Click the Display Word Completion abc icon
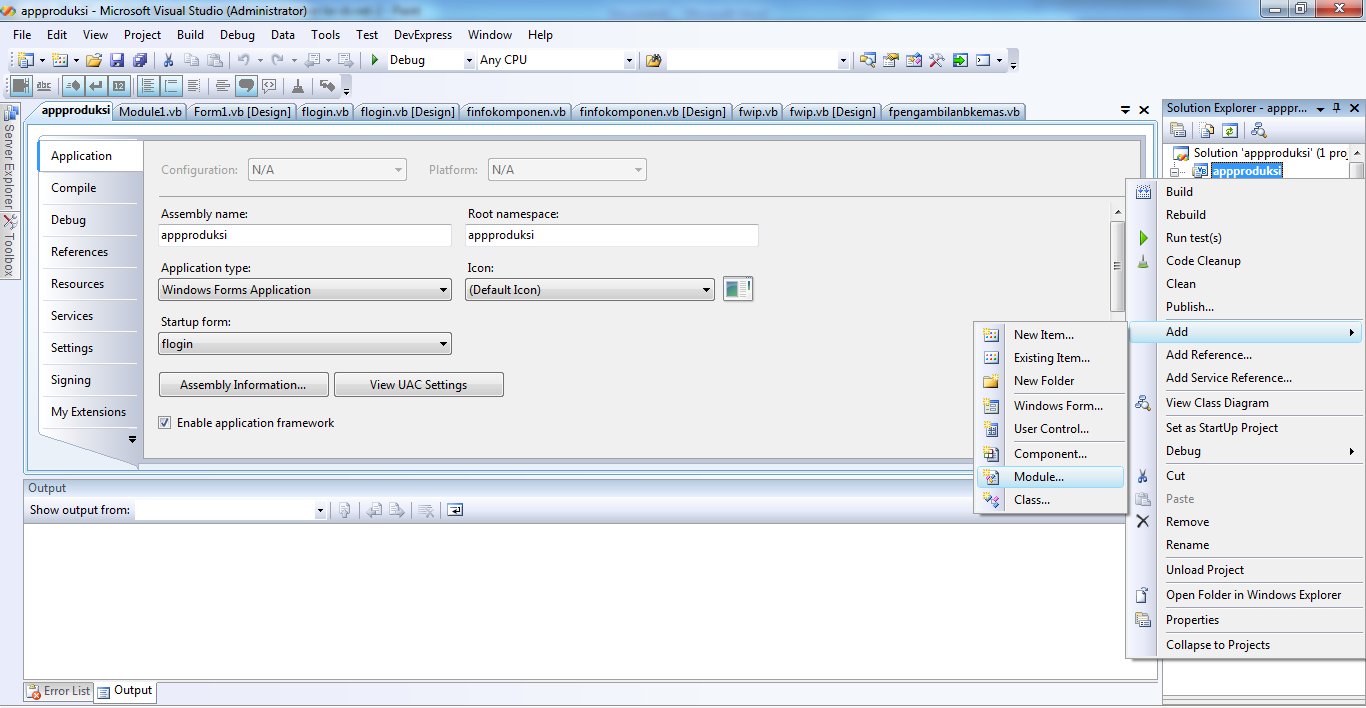The height and width of the screenshot is (708, 1366). pyautogui.click(x=45, y=86)
